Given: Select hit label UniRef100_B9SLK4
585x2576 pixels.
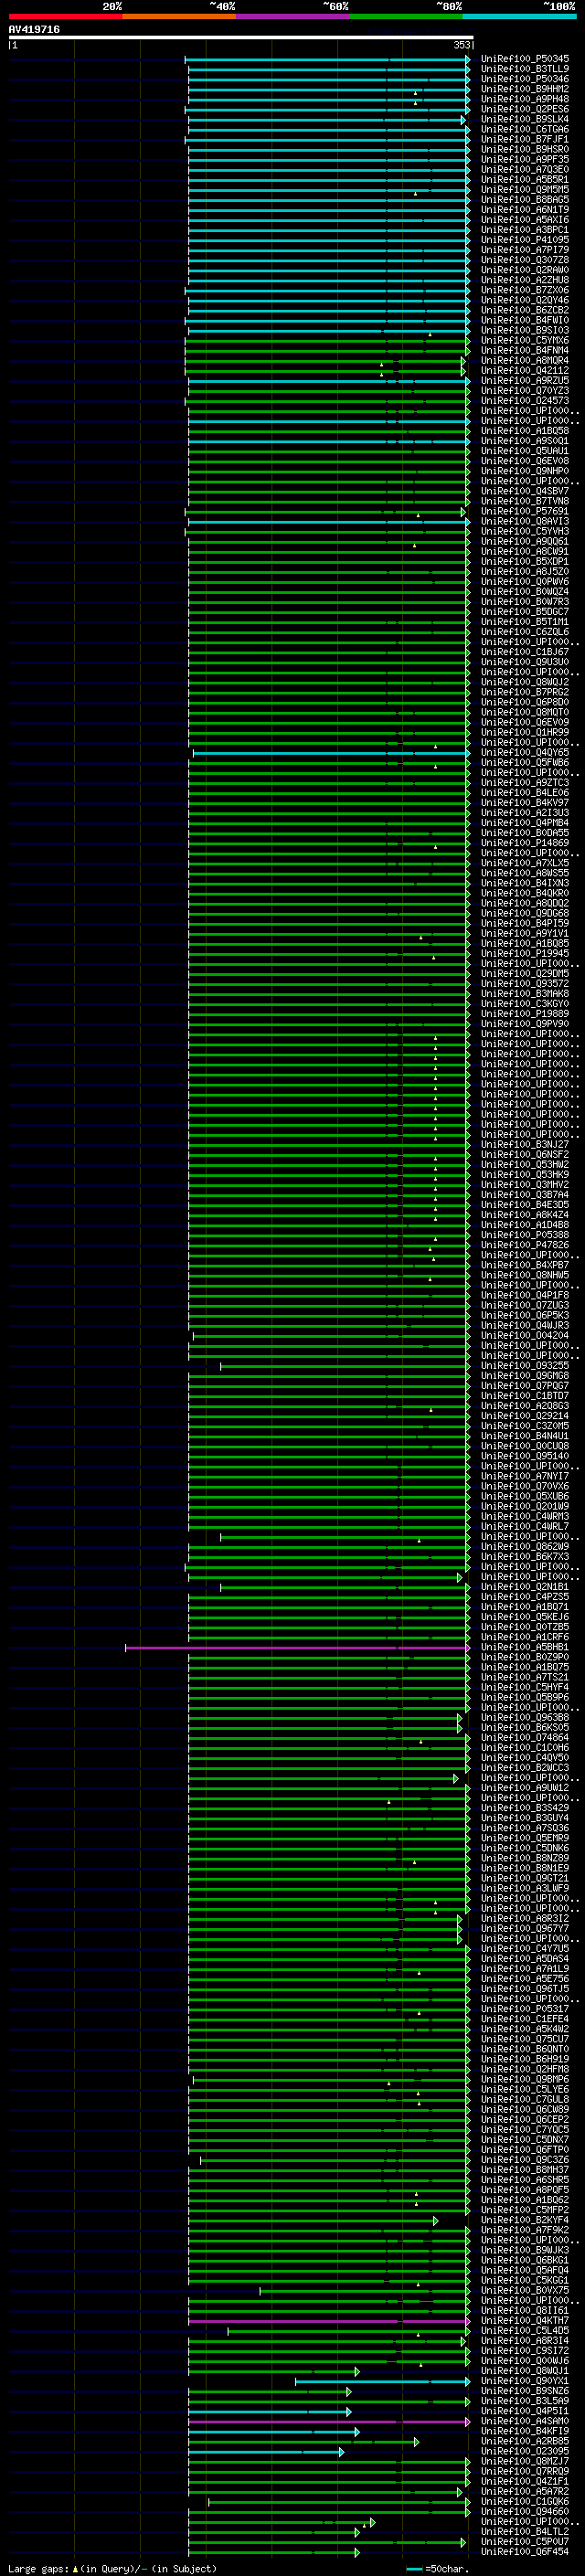Looking at the screenshot, I should (525, 119).
